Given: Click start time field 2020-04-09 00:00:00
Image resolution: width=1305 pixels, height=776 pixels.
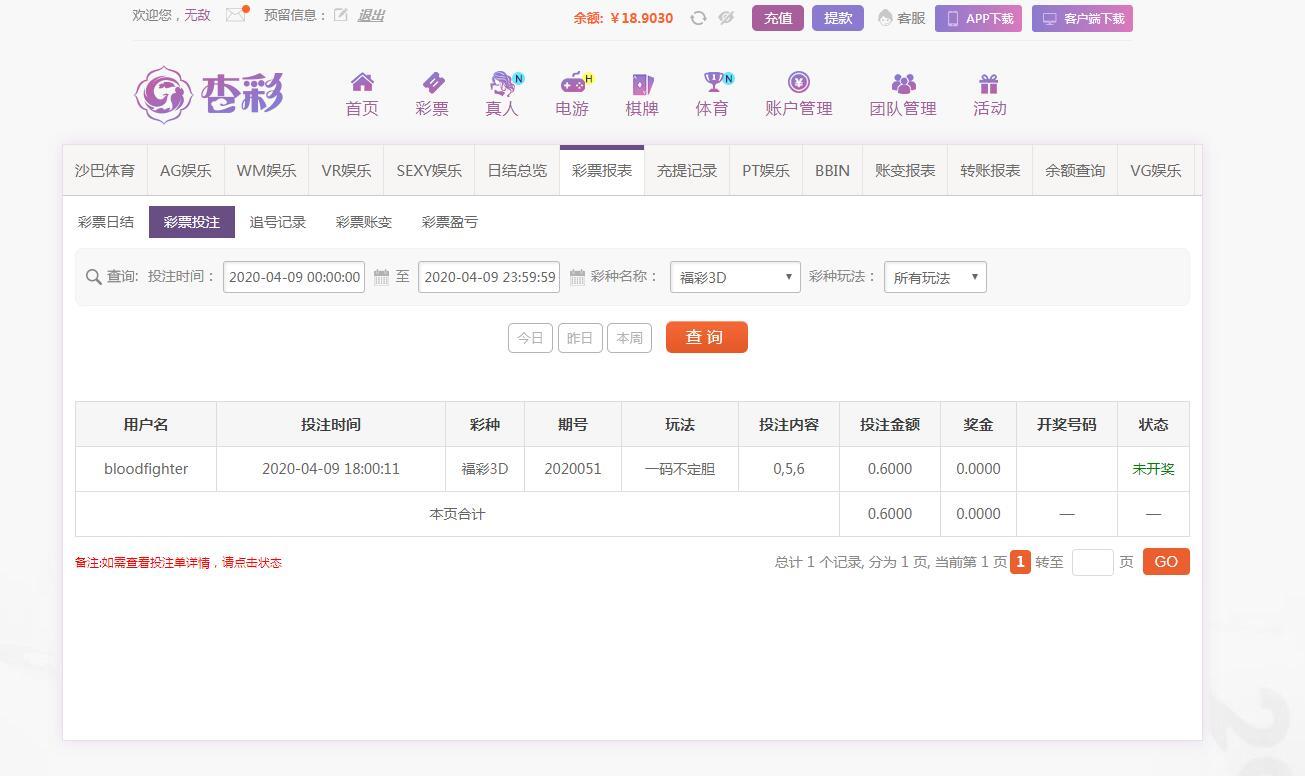Looking at the screenshot, I should click(x=294, y=277).
